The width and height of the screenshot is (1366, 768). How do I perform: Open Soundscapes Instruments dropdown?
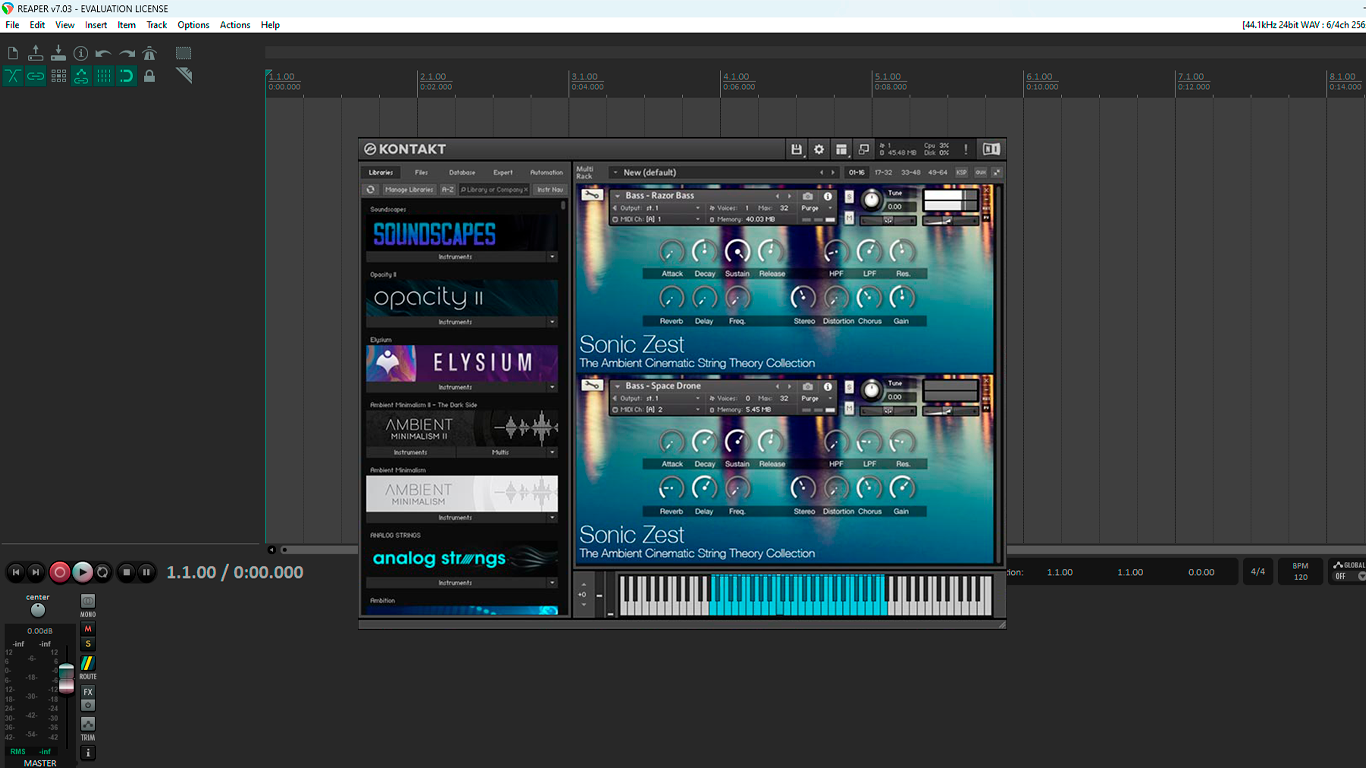552,257
